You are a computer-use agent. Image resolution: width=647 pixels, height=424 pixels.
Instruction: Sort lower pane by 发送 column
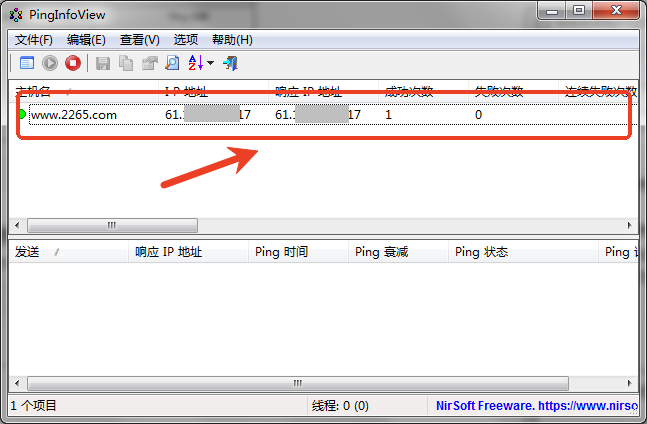click(68, 252)
